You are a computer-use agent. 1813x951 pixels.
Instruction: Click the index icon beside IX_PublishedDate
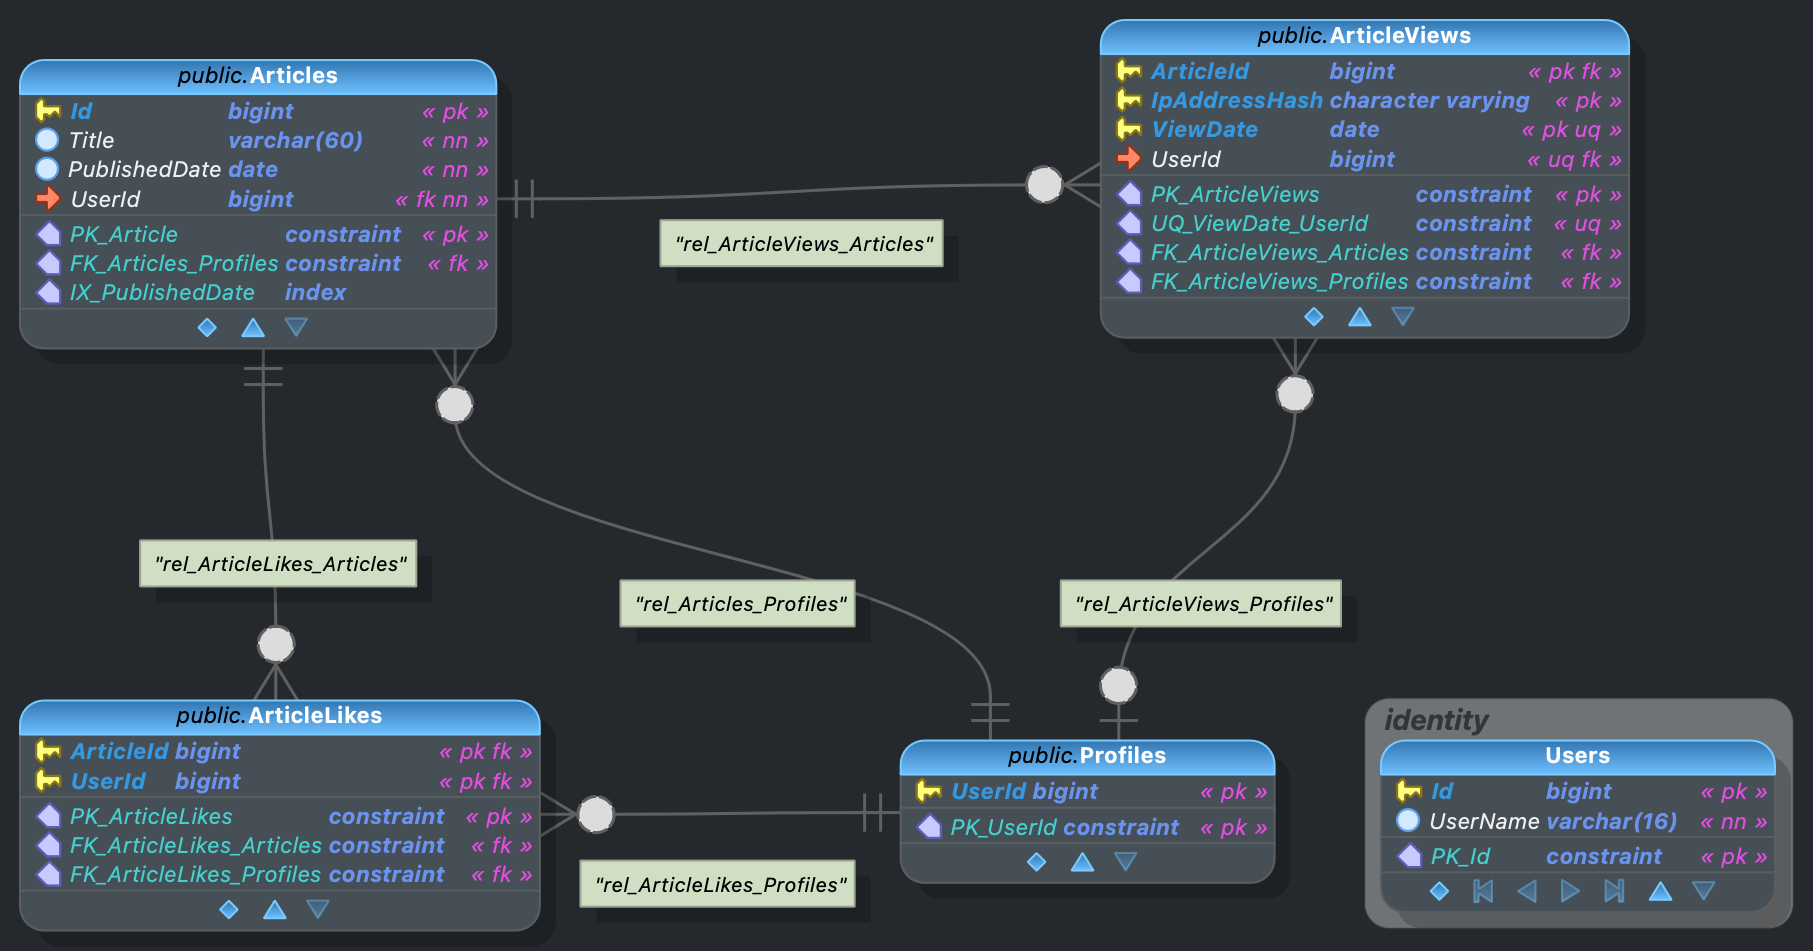48,292
